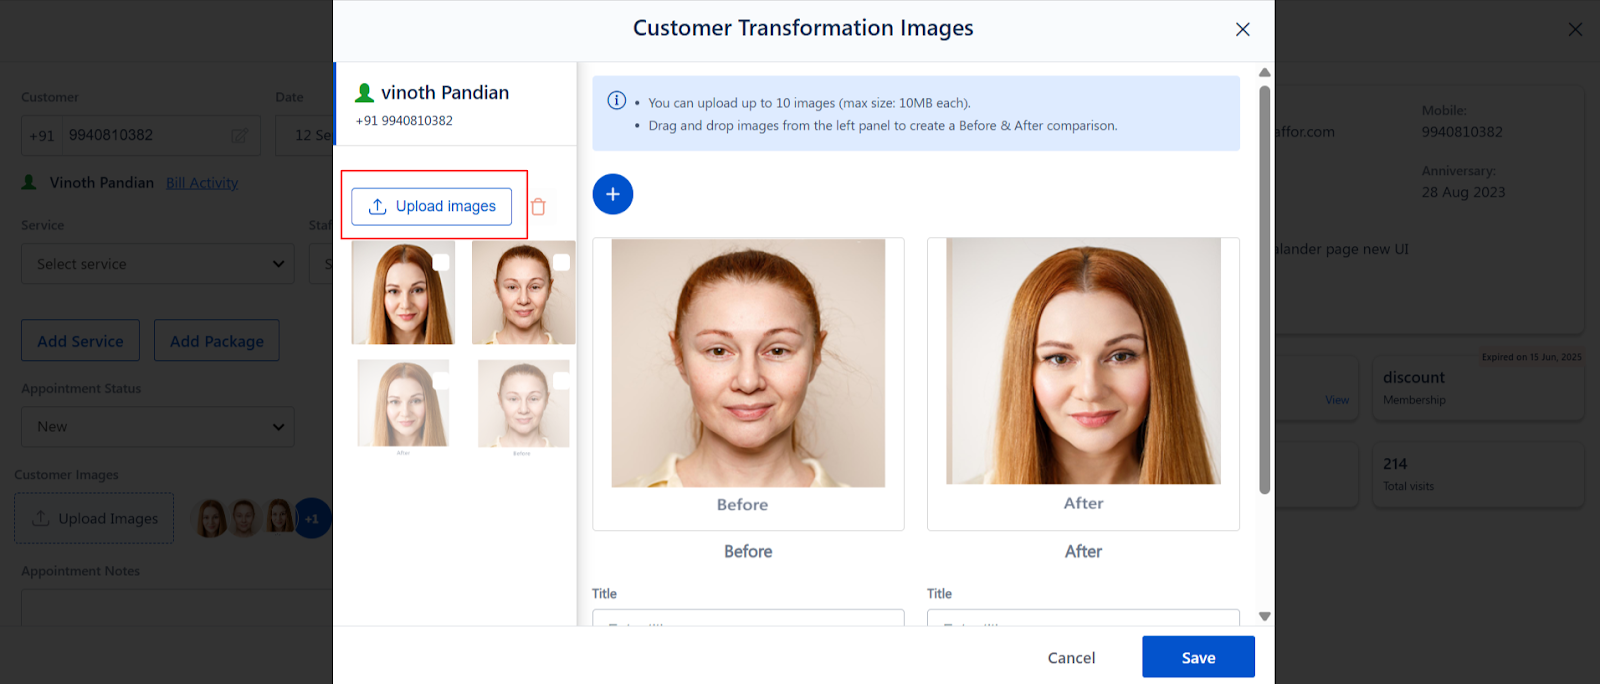Click the first customer avatar under Customer Images
The height and width of the screenshot is (684, 1600).
(211, 518)
